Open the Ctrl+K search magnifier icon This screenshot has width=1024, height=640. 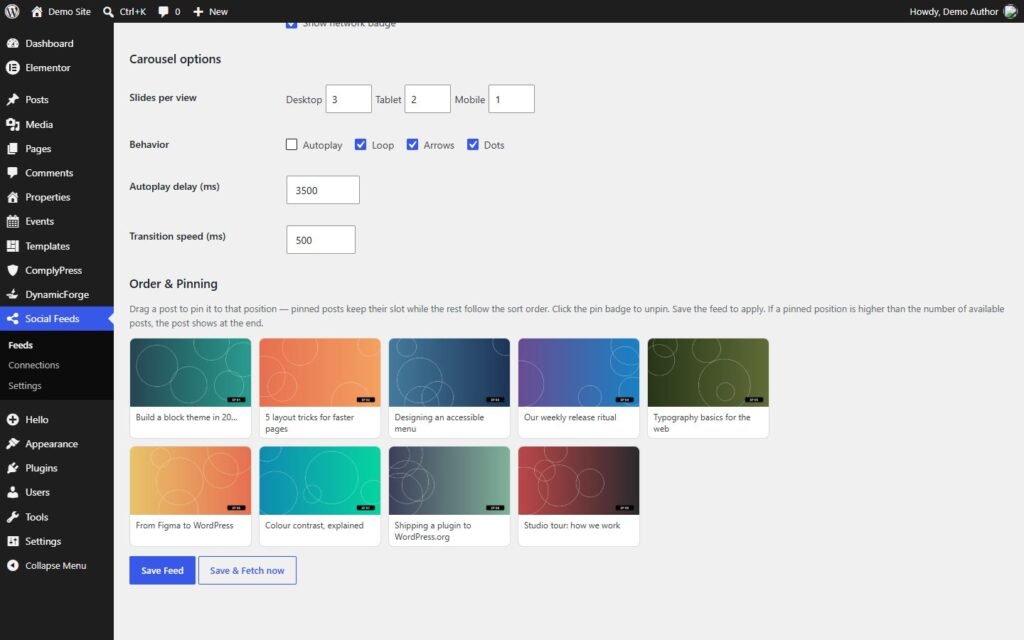[x=108, y=12]
